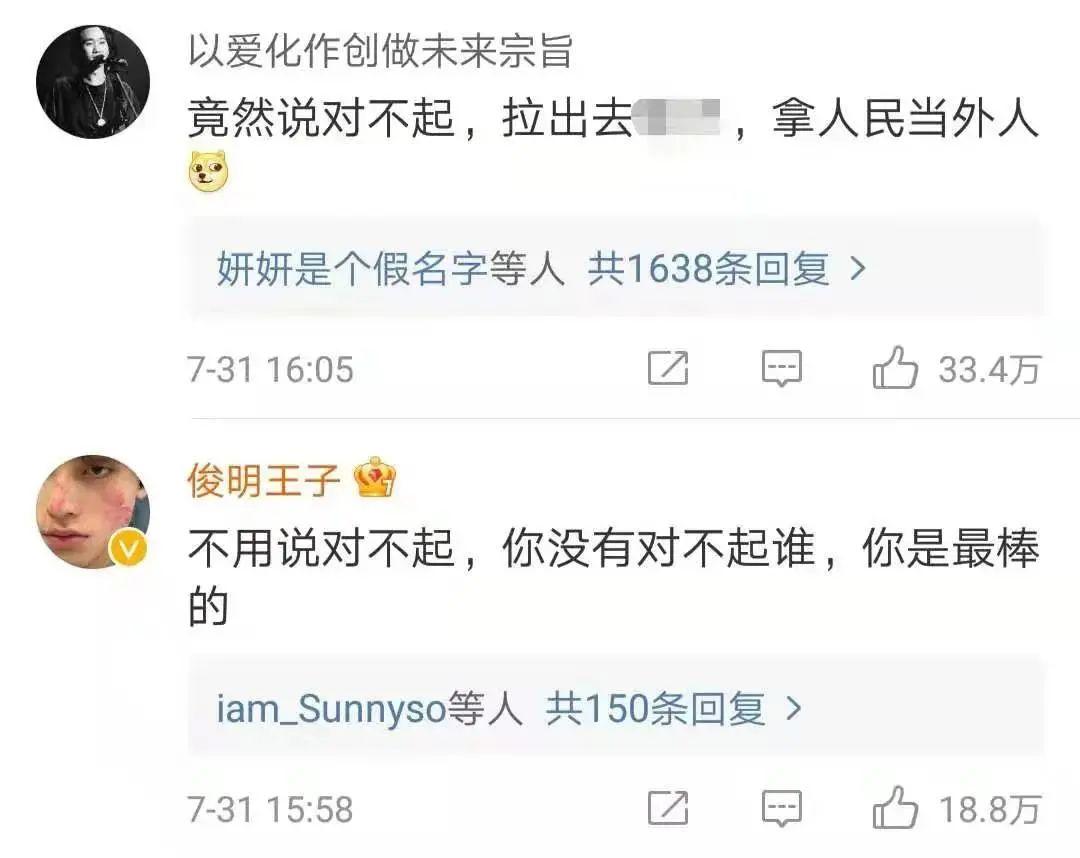Expand replies using the arrow after 共1638条回复

tap(857, 269)
